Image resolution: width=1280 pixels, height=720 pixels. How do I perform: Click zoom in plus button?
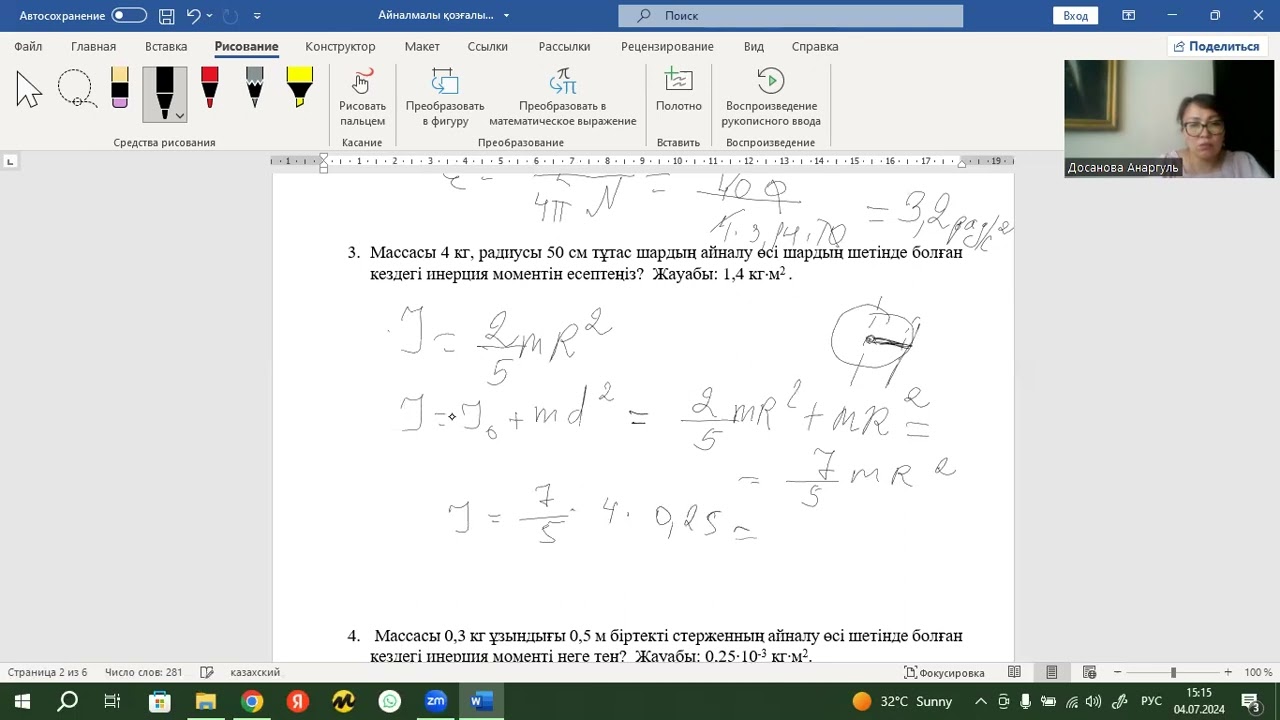point(1228,673)
